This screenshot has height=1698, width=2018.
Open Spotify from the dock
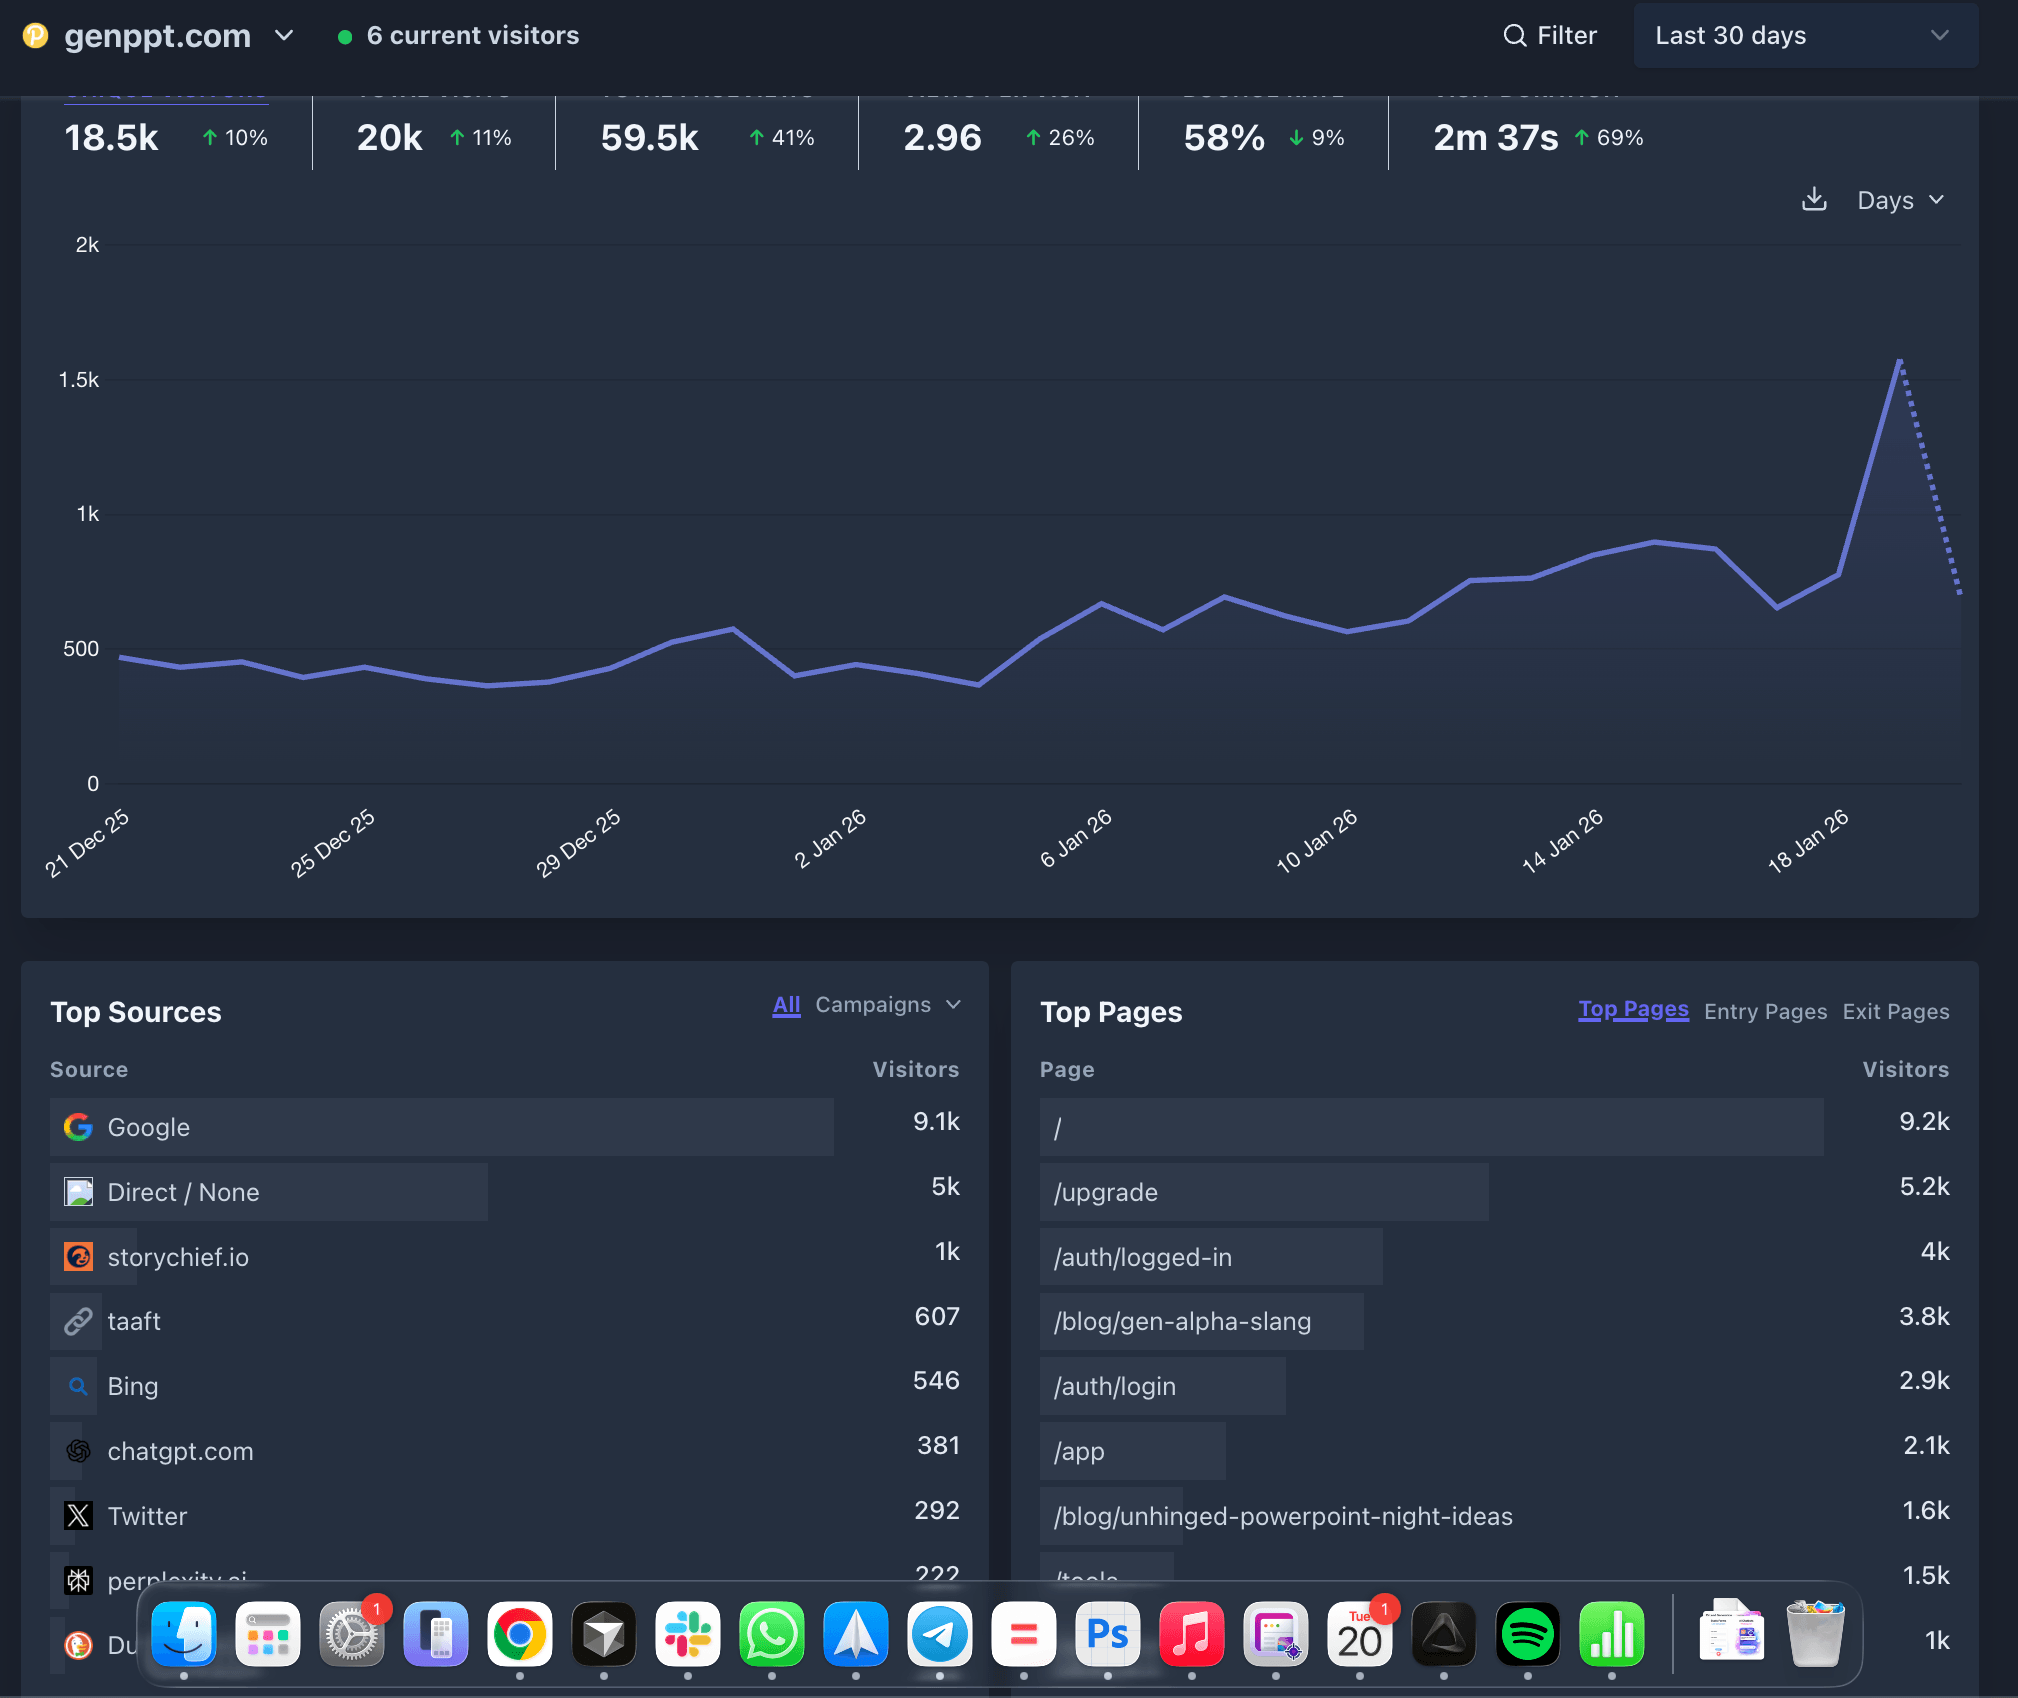pyautogui.click(x=1527, y=1634)
